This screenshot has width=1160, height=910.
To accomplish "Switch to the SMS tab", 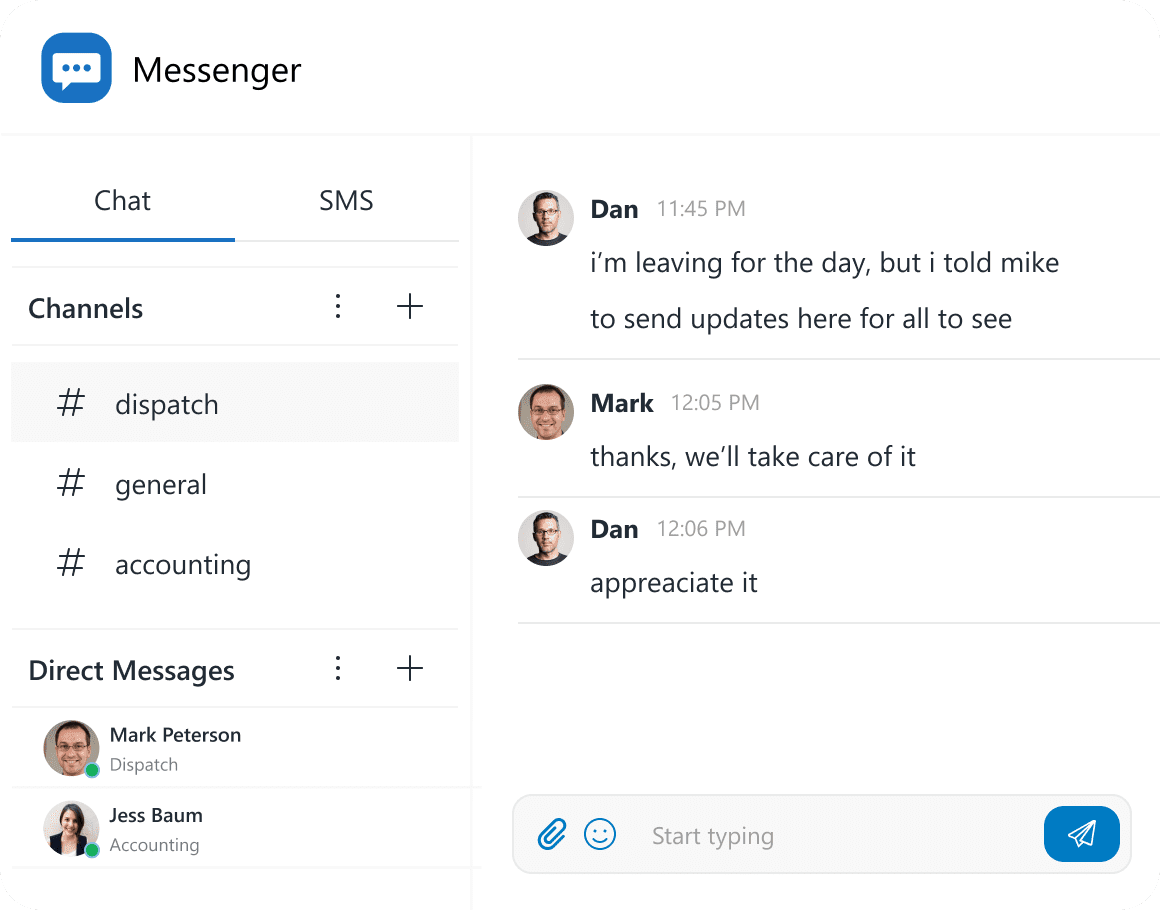I will tap(346, 200).
